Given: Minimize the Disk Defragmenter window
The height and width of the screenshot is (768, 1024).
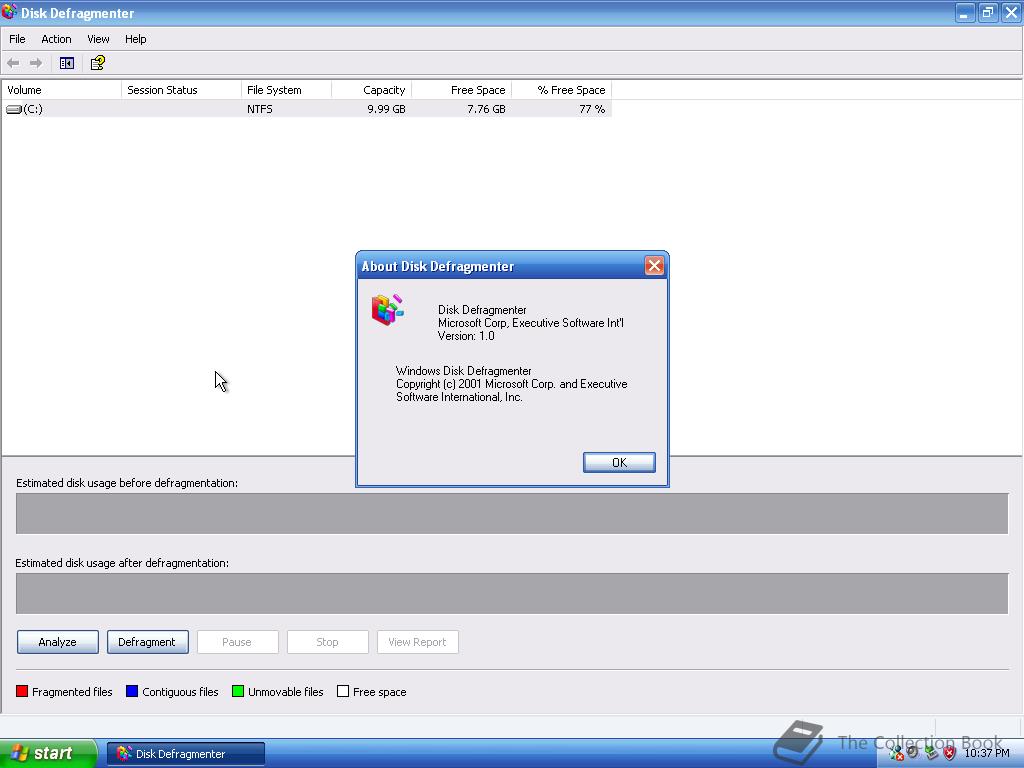Looking at the screenshot, I should tap(965, 12).
